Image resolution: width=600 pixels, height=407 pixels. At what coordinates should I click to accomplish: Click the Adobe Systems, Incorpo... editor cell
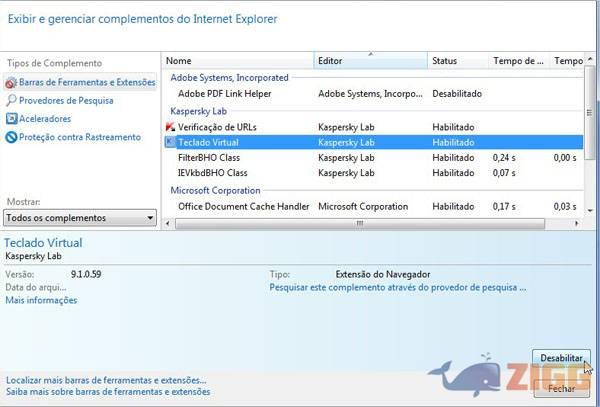(370, 94)
